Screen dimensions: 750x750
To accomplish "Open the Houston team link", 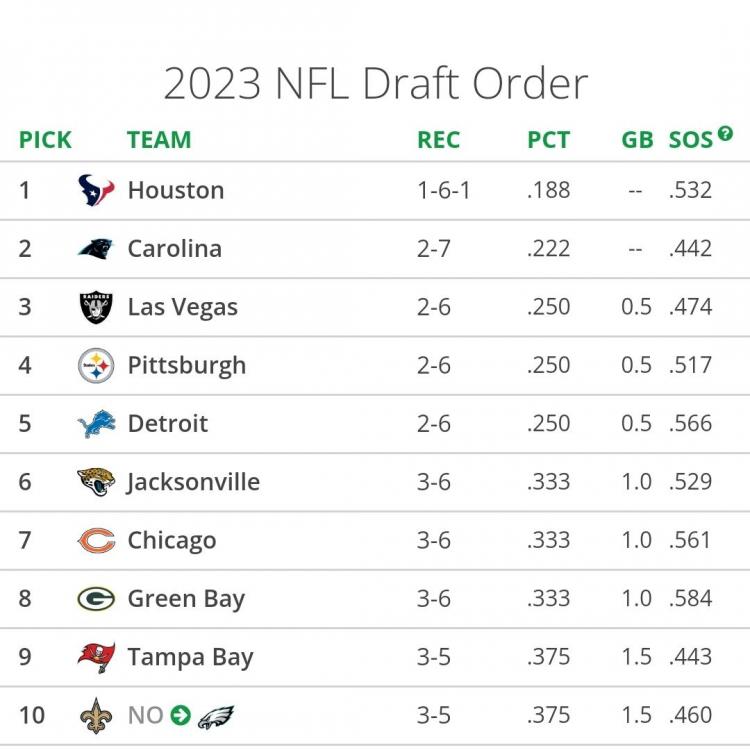I will click(175, 190).
